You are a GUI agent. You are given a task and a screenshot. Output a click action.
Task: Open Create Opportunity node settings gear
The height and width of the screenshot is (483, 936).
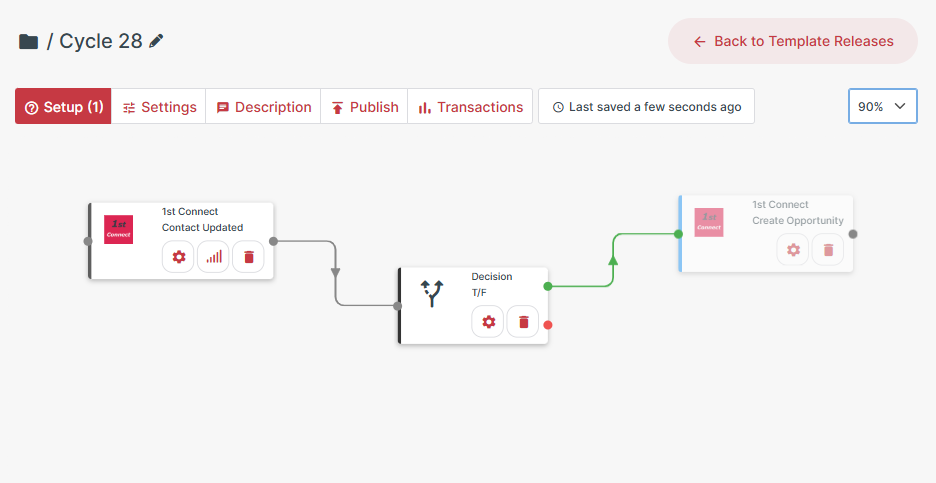click(793, 250)
